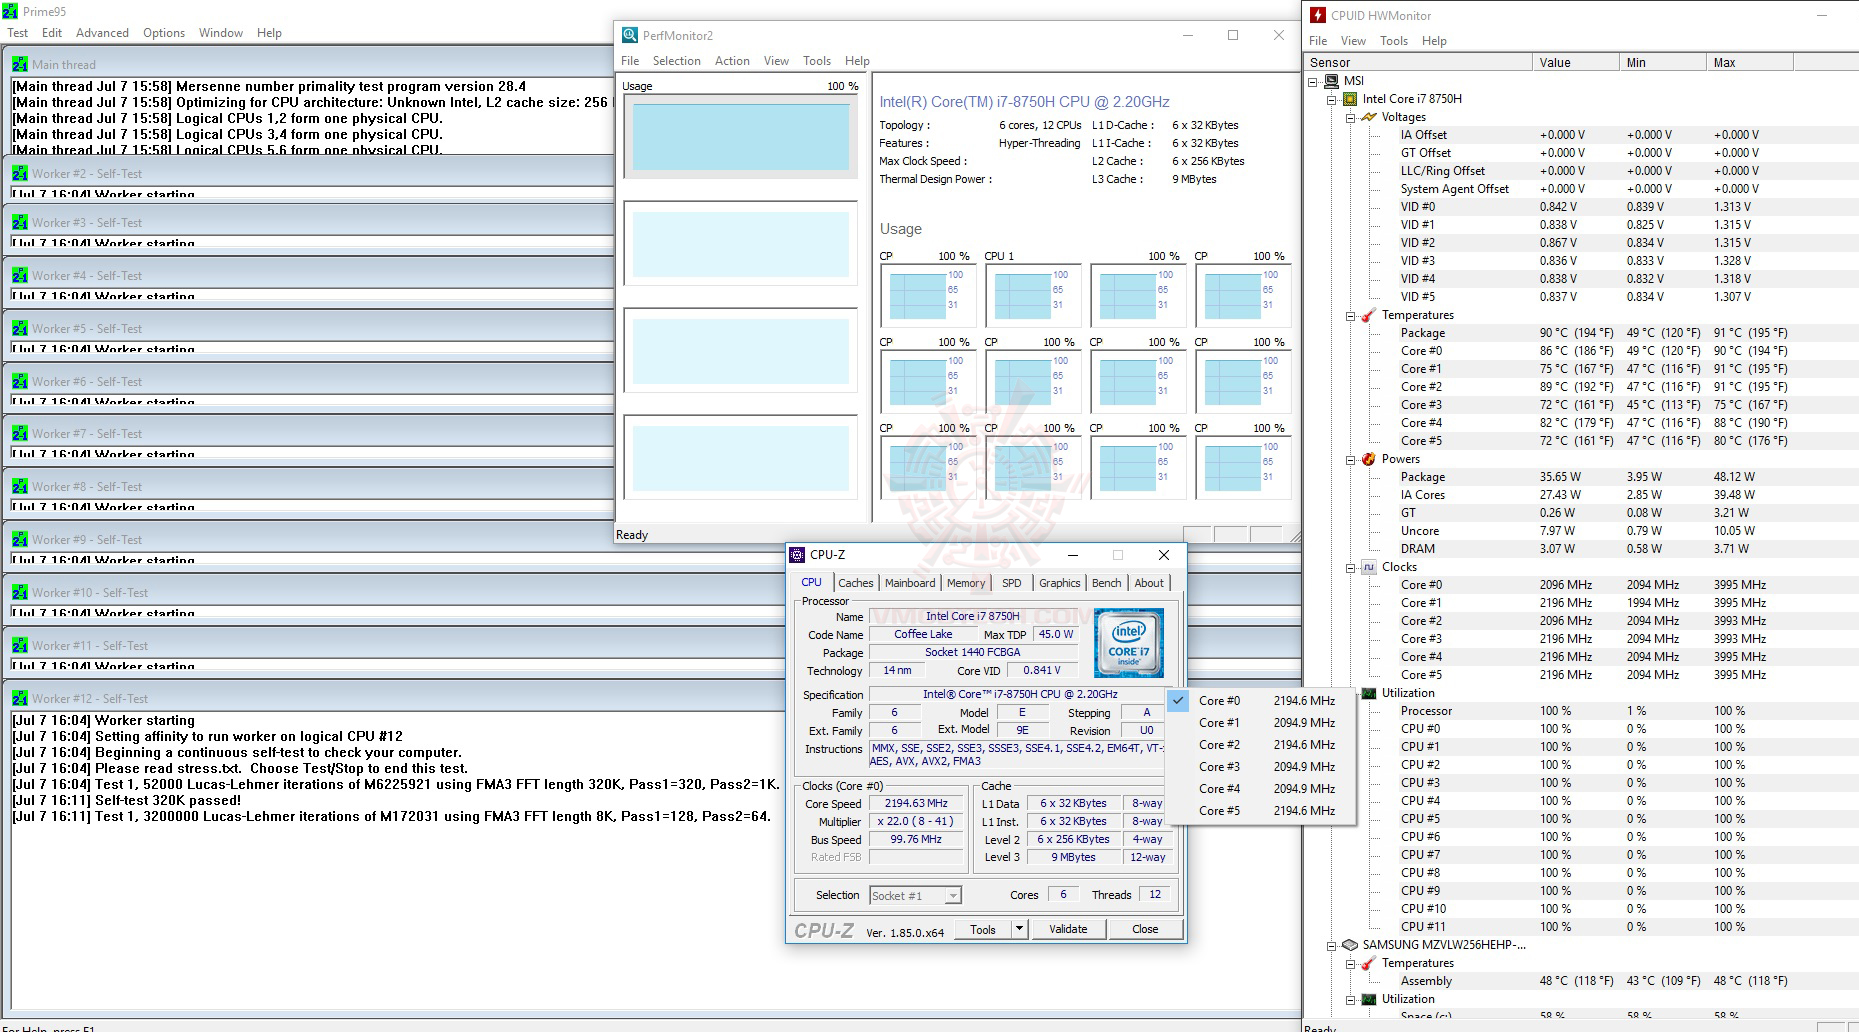Switch to the Mainboard tab in CPU-Z
This screenshot has height=1032, width=1859.
point(909,583)
